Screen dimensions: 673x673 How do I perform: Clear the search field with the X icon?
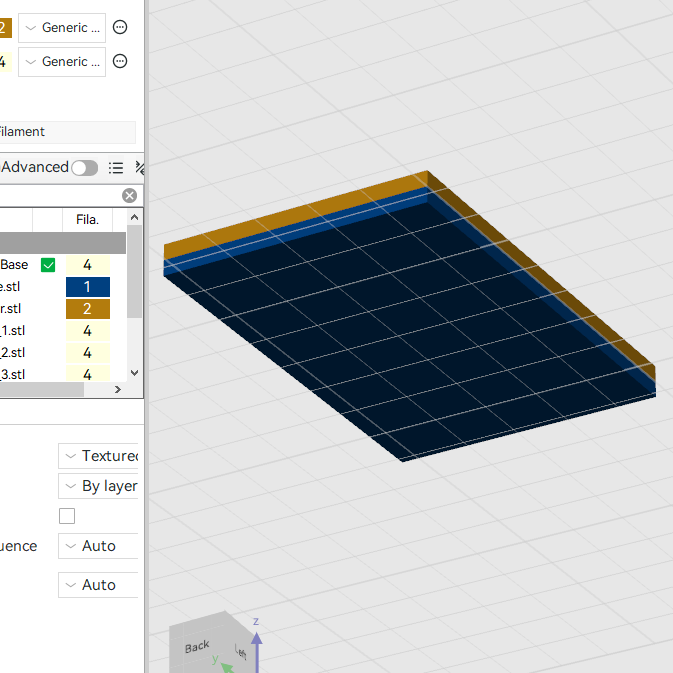point(129,196)
